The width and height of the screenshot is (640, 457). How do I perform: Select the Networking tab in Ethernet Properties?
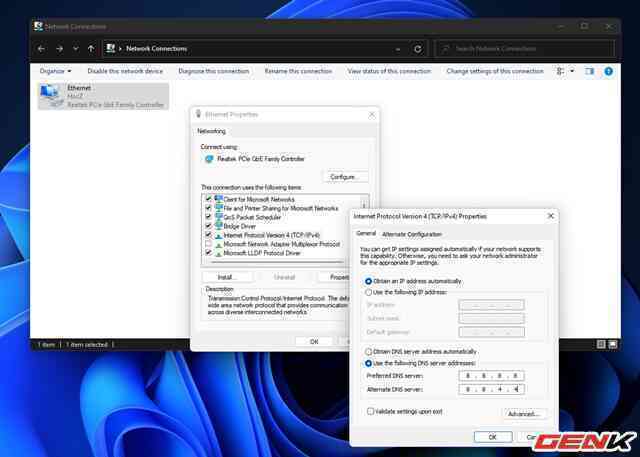pyautogui.click(x=211, y=131)
